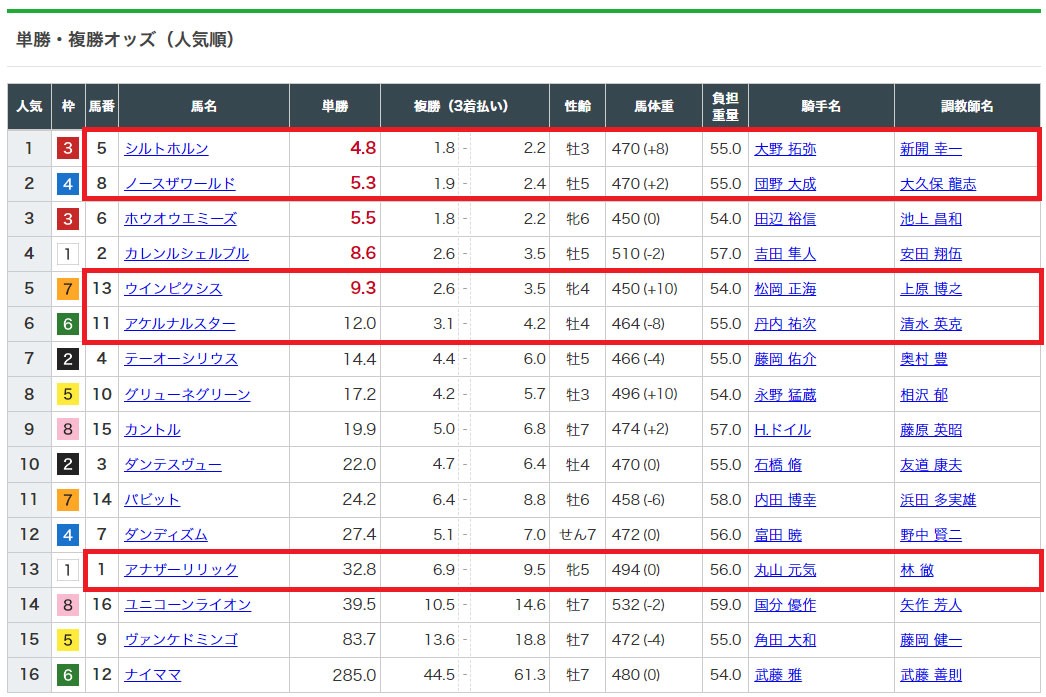Open jockey 武藤 雅 page
The image size is (1046, 697).
pos(777,675)
